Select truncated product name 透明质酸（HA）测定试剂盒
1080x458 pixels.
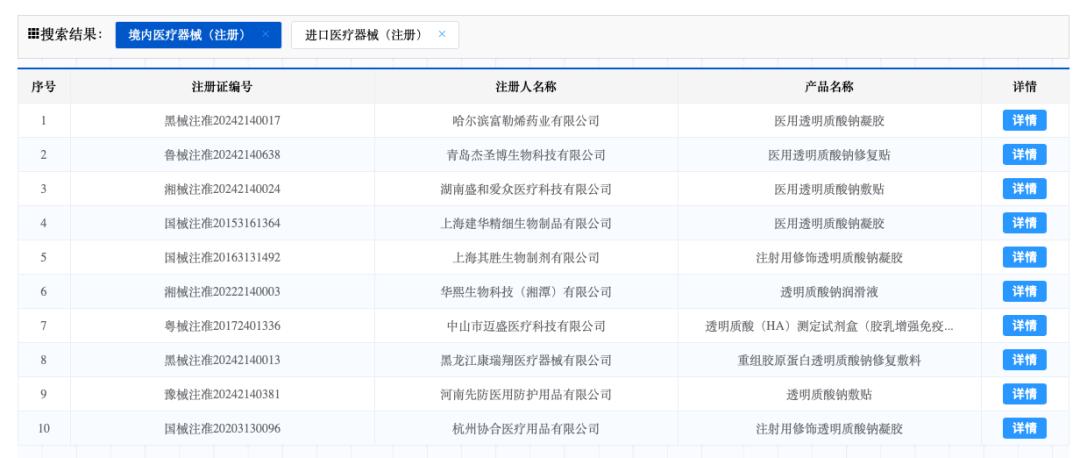(829, 326)
